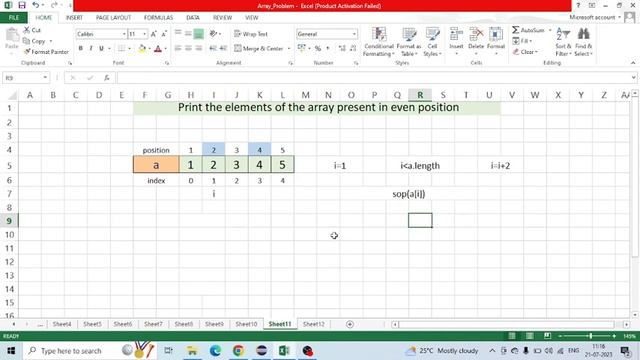
Task: Align cell text to the left
Action: [x=178, y=49]
